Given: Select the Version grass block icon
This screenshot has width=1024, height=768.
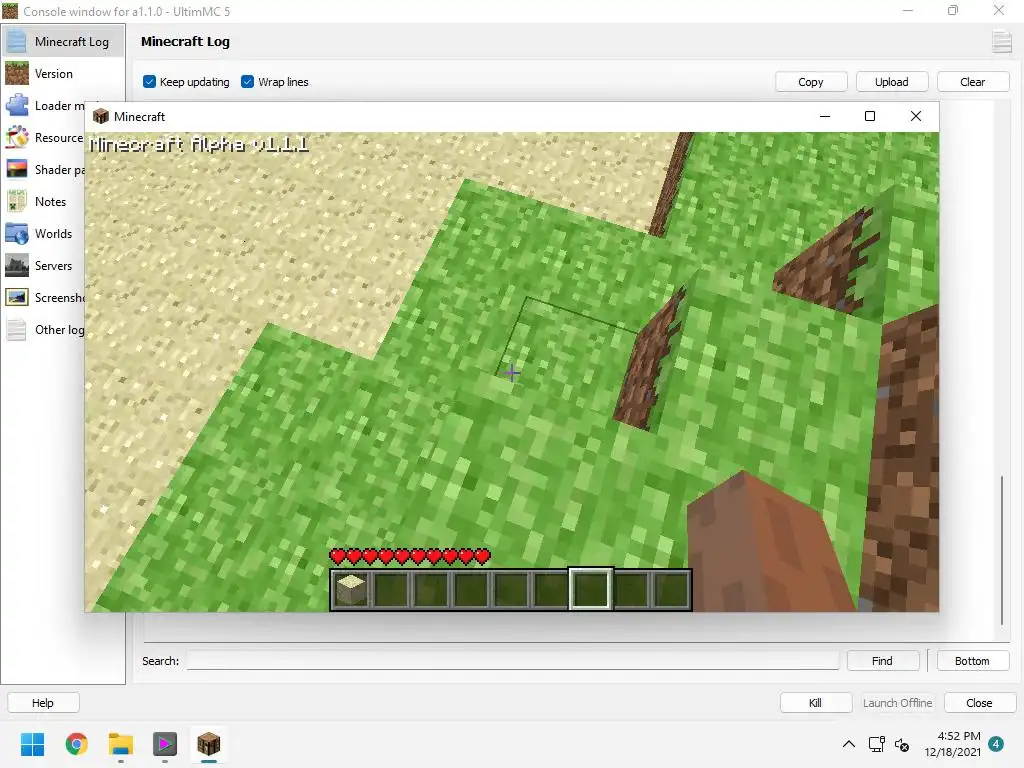Looking at the screenshot, I should click(x=16, y=74).
